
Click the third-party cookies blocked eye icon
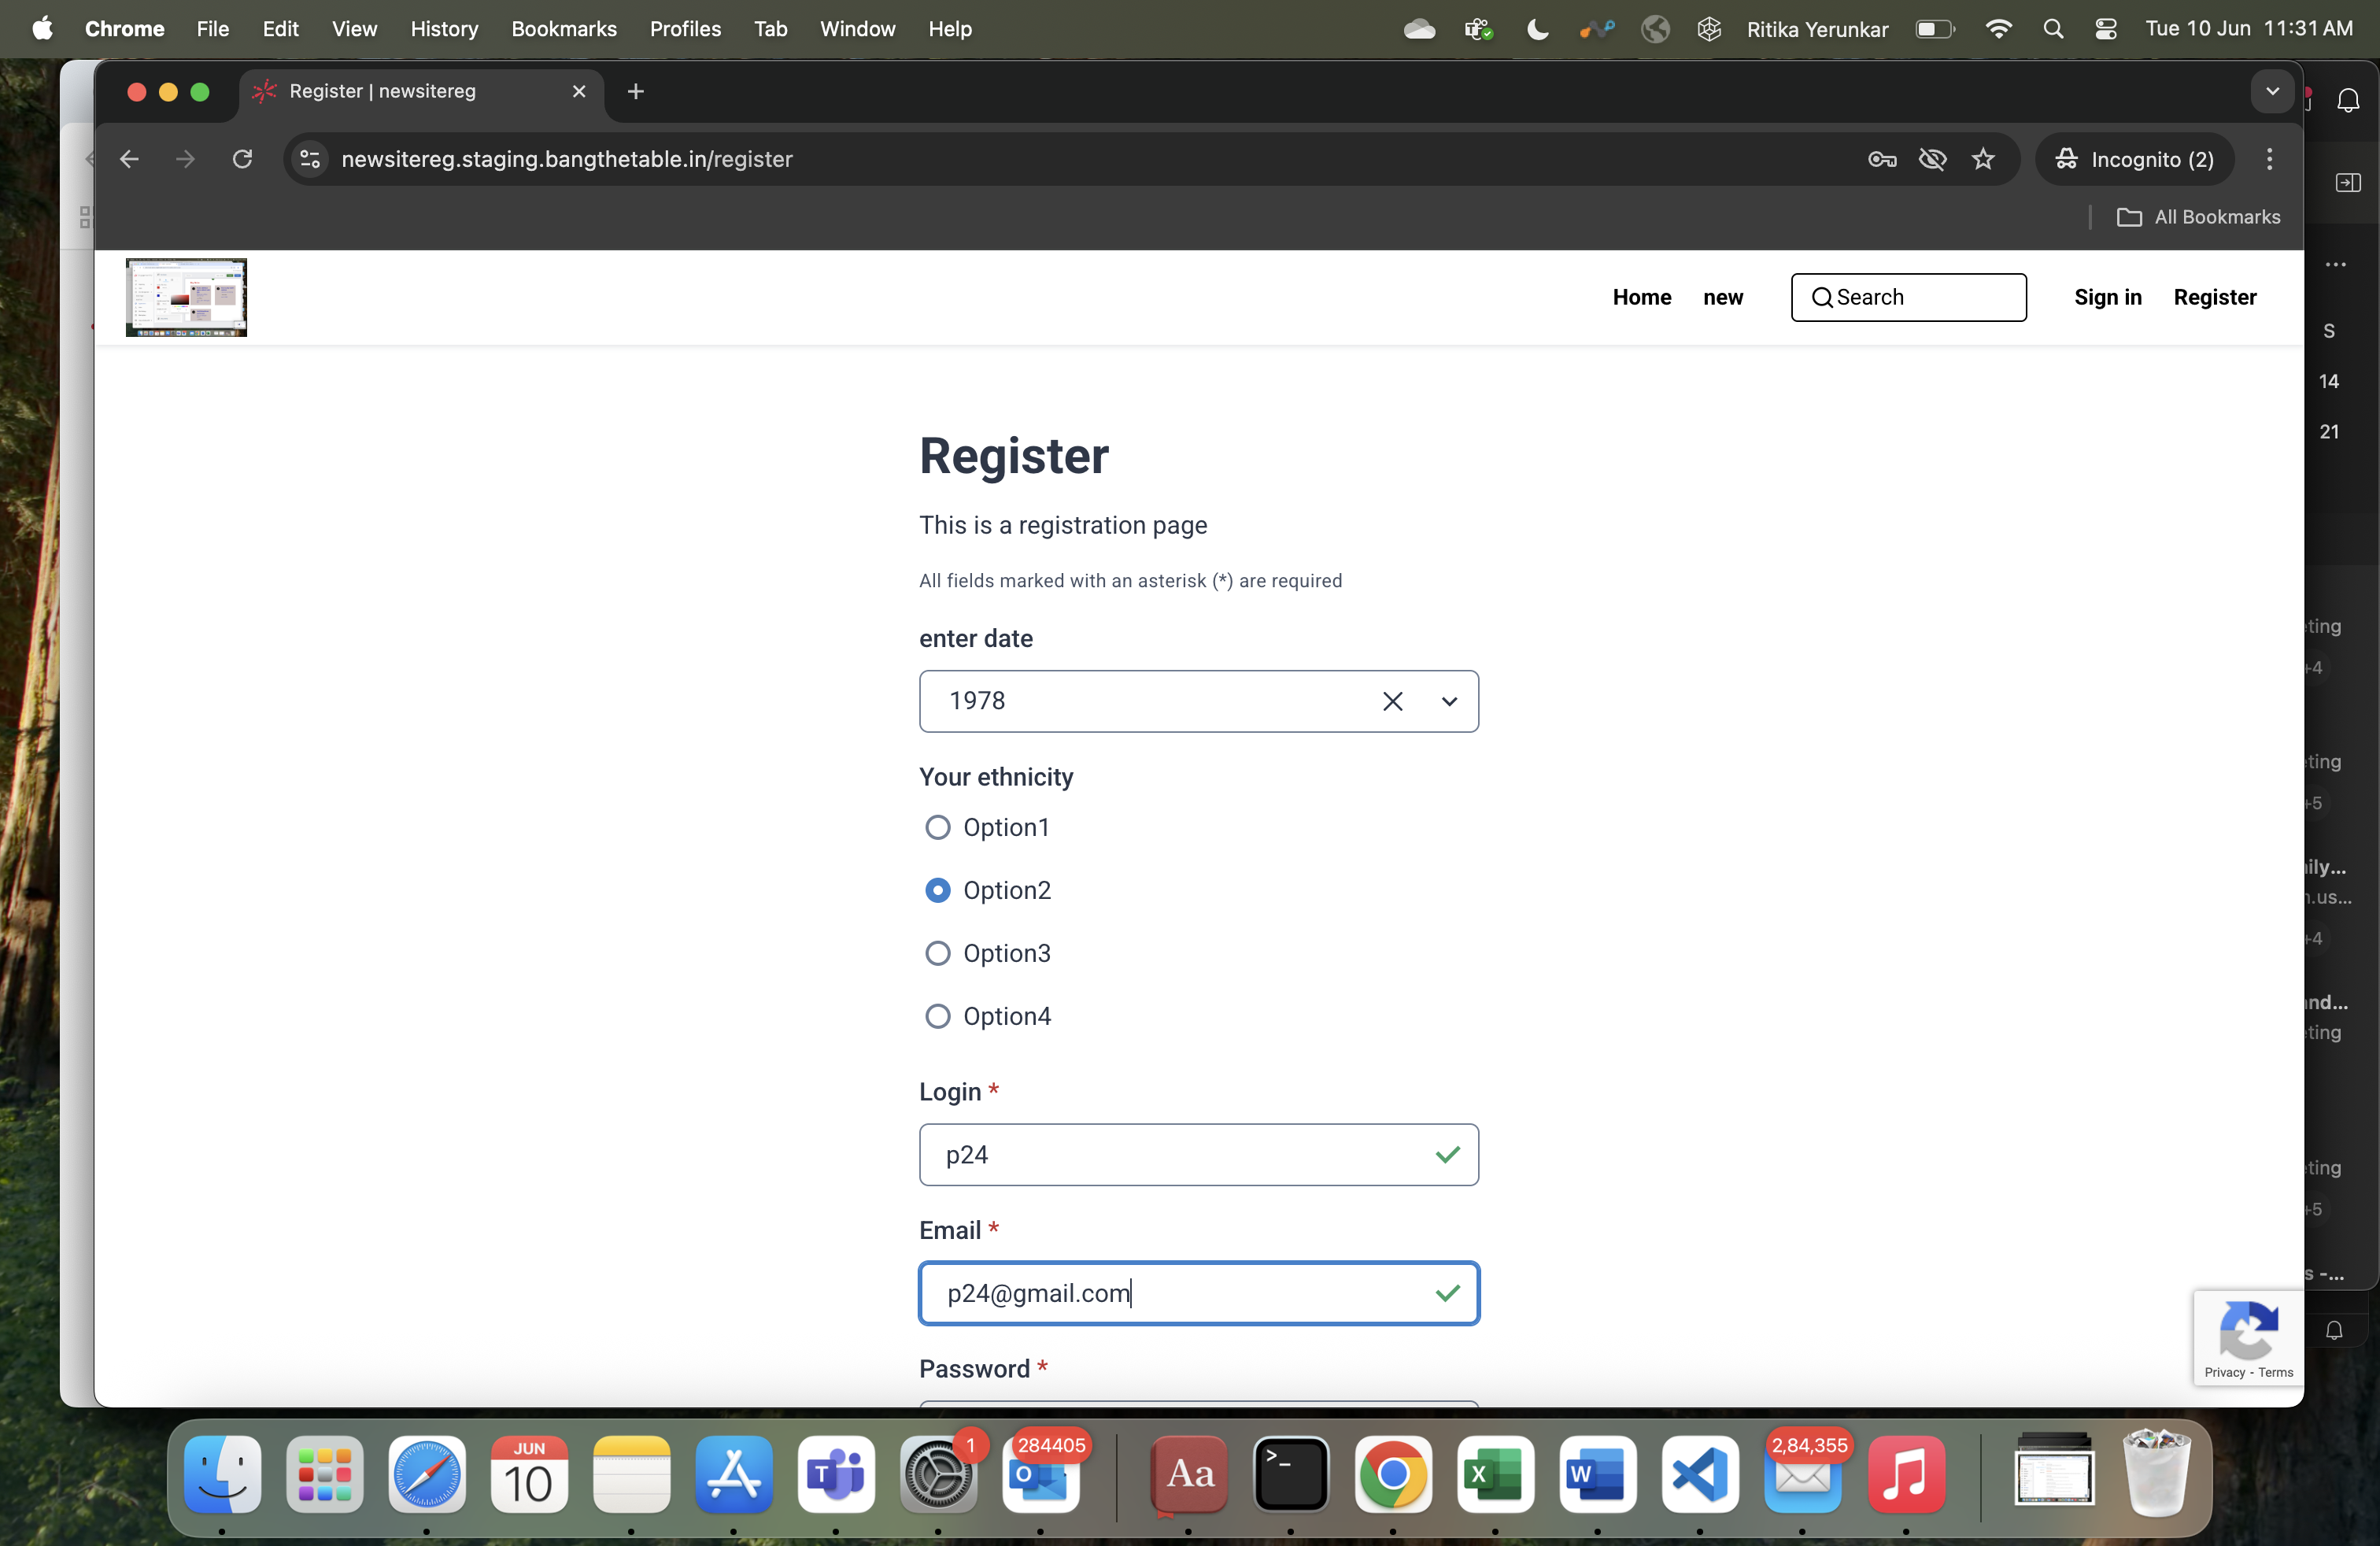pos(1932,159)
